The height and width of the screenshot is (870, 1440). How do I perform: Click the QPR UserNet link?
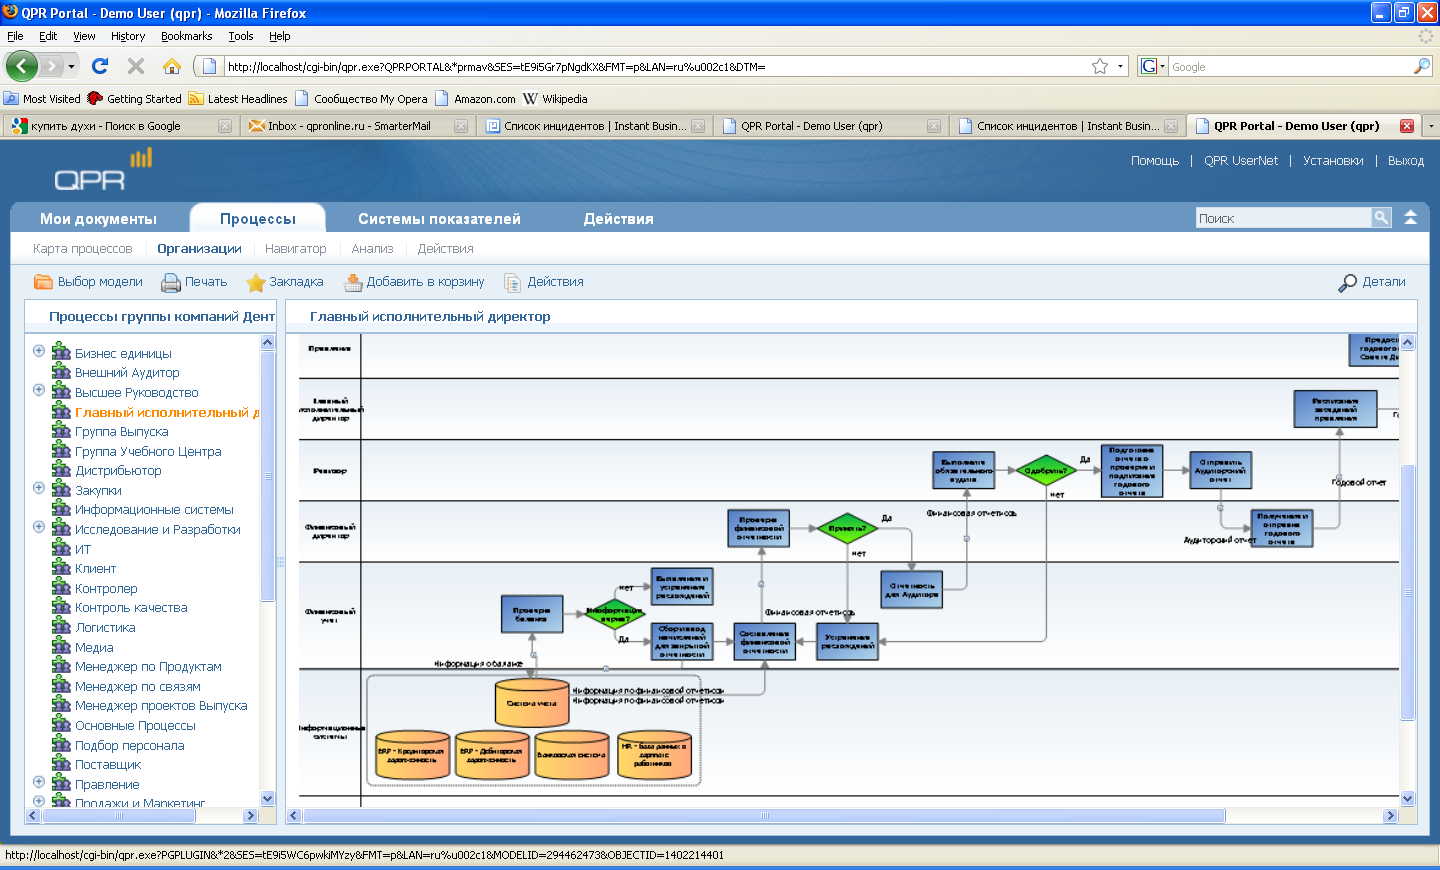(x=1241, y=161)
